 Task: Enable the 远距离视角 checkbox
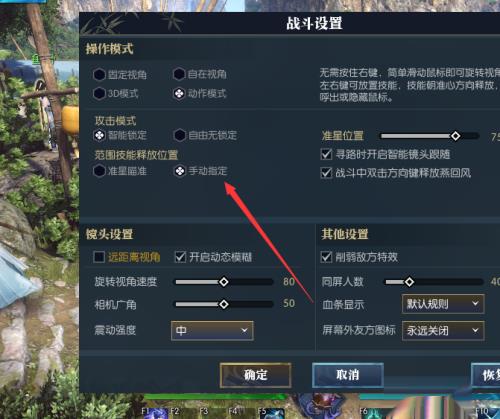pyautogui.click(x=99, y=257)
